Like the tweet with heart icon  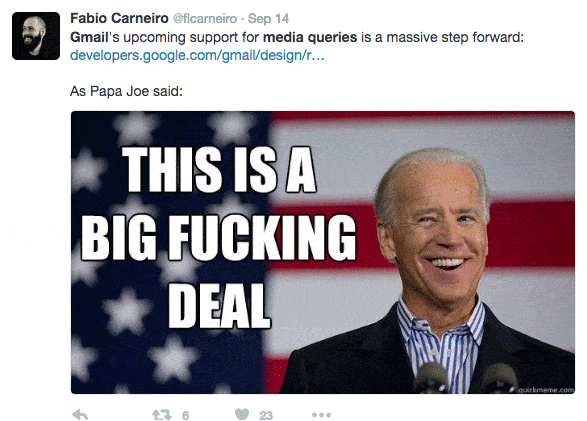click(242, 414)
